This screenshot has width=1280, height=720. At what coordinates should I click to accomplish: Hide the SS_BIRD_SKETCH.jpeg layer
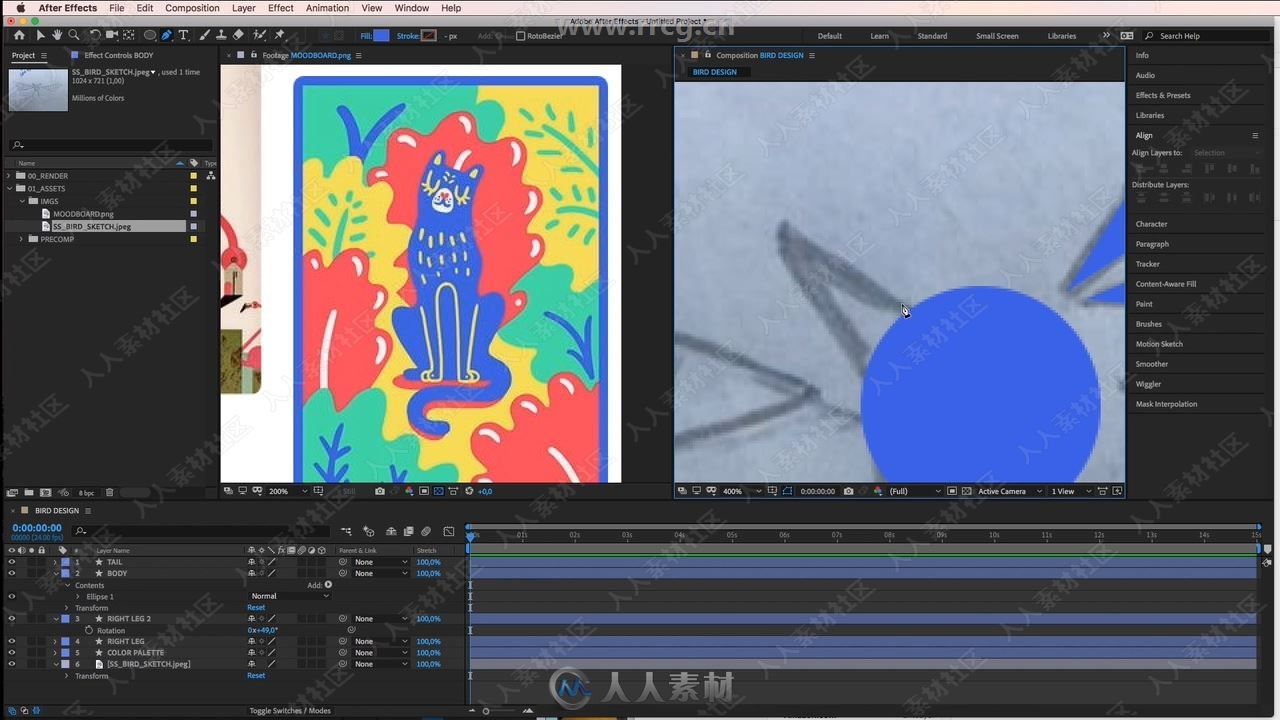[x=12, y=664]
